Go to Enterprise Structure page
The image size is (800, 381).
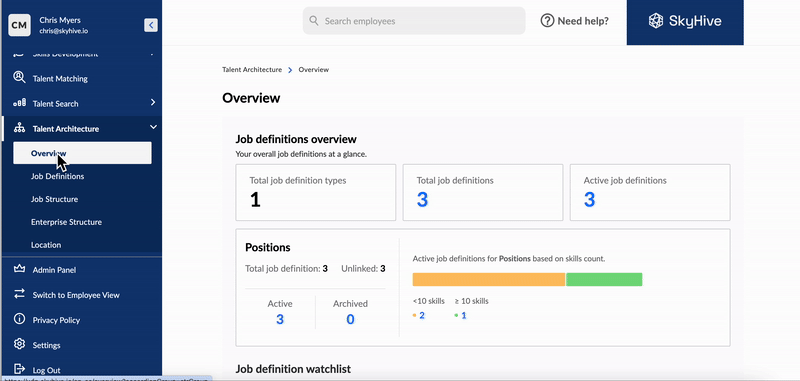[x=66, y=222]
